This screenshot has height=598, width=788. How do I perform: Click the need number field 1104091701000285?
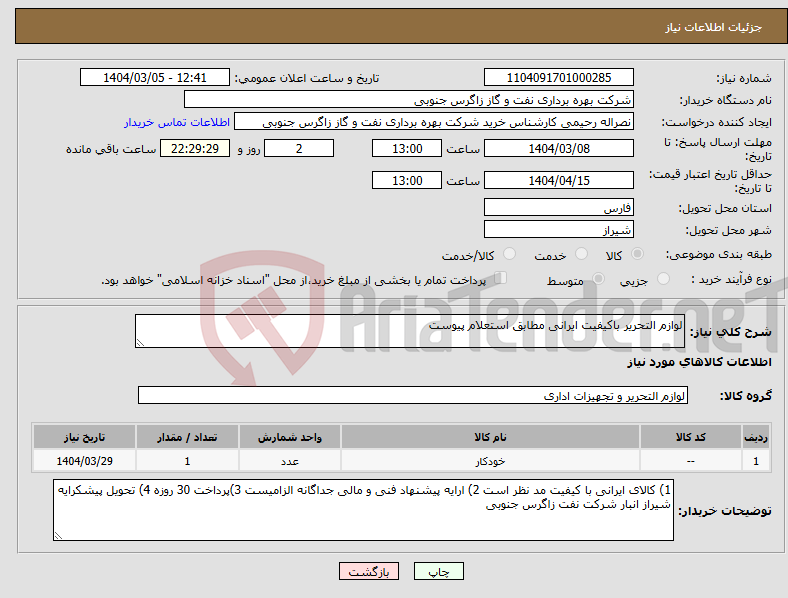point(558,77)
